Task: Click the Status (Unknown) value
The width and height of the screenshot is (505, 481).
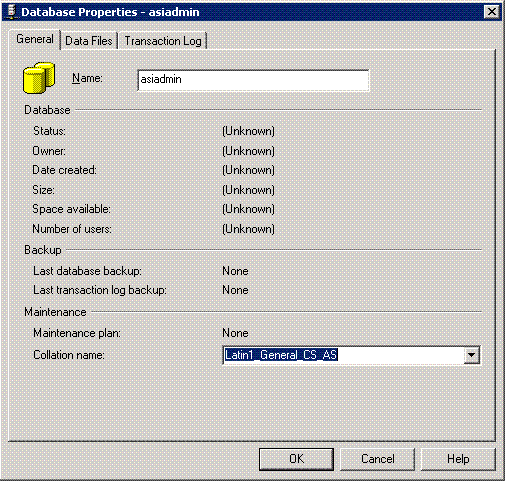Action: click(x=248, y=131)
